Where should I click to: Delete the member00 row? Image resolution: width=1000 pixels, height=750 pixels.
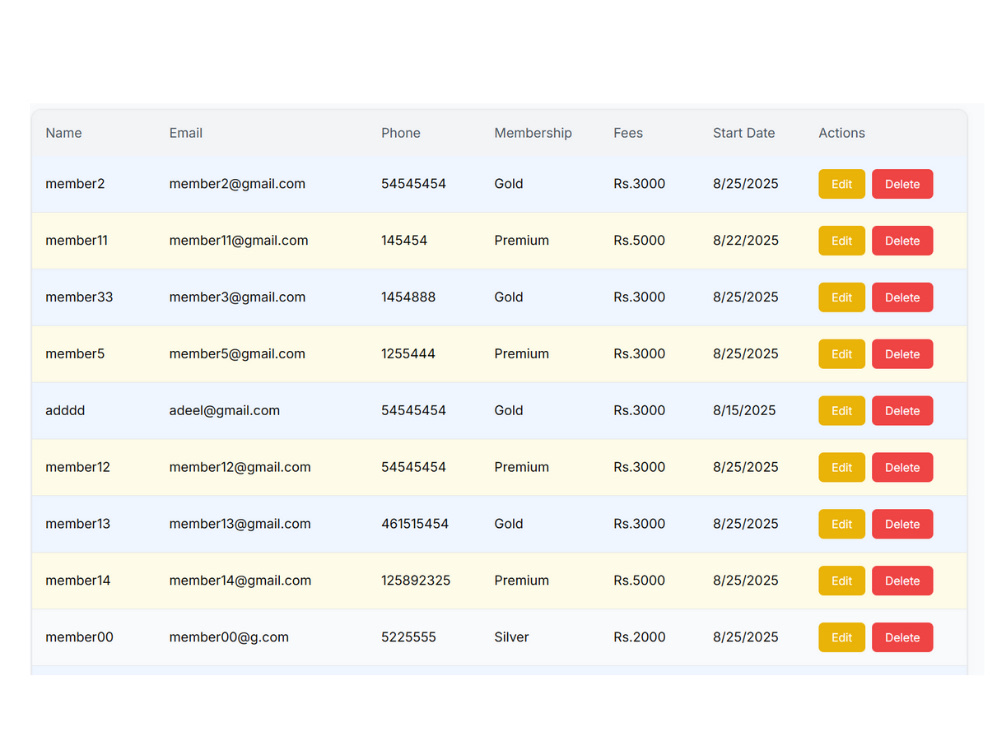[x=902, y=637]
